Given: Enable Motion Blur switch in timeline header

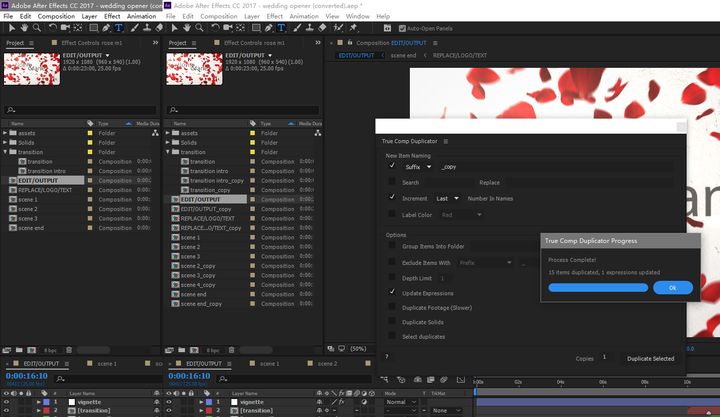Looking at the screenshot, I should click(x=444, y=379).
